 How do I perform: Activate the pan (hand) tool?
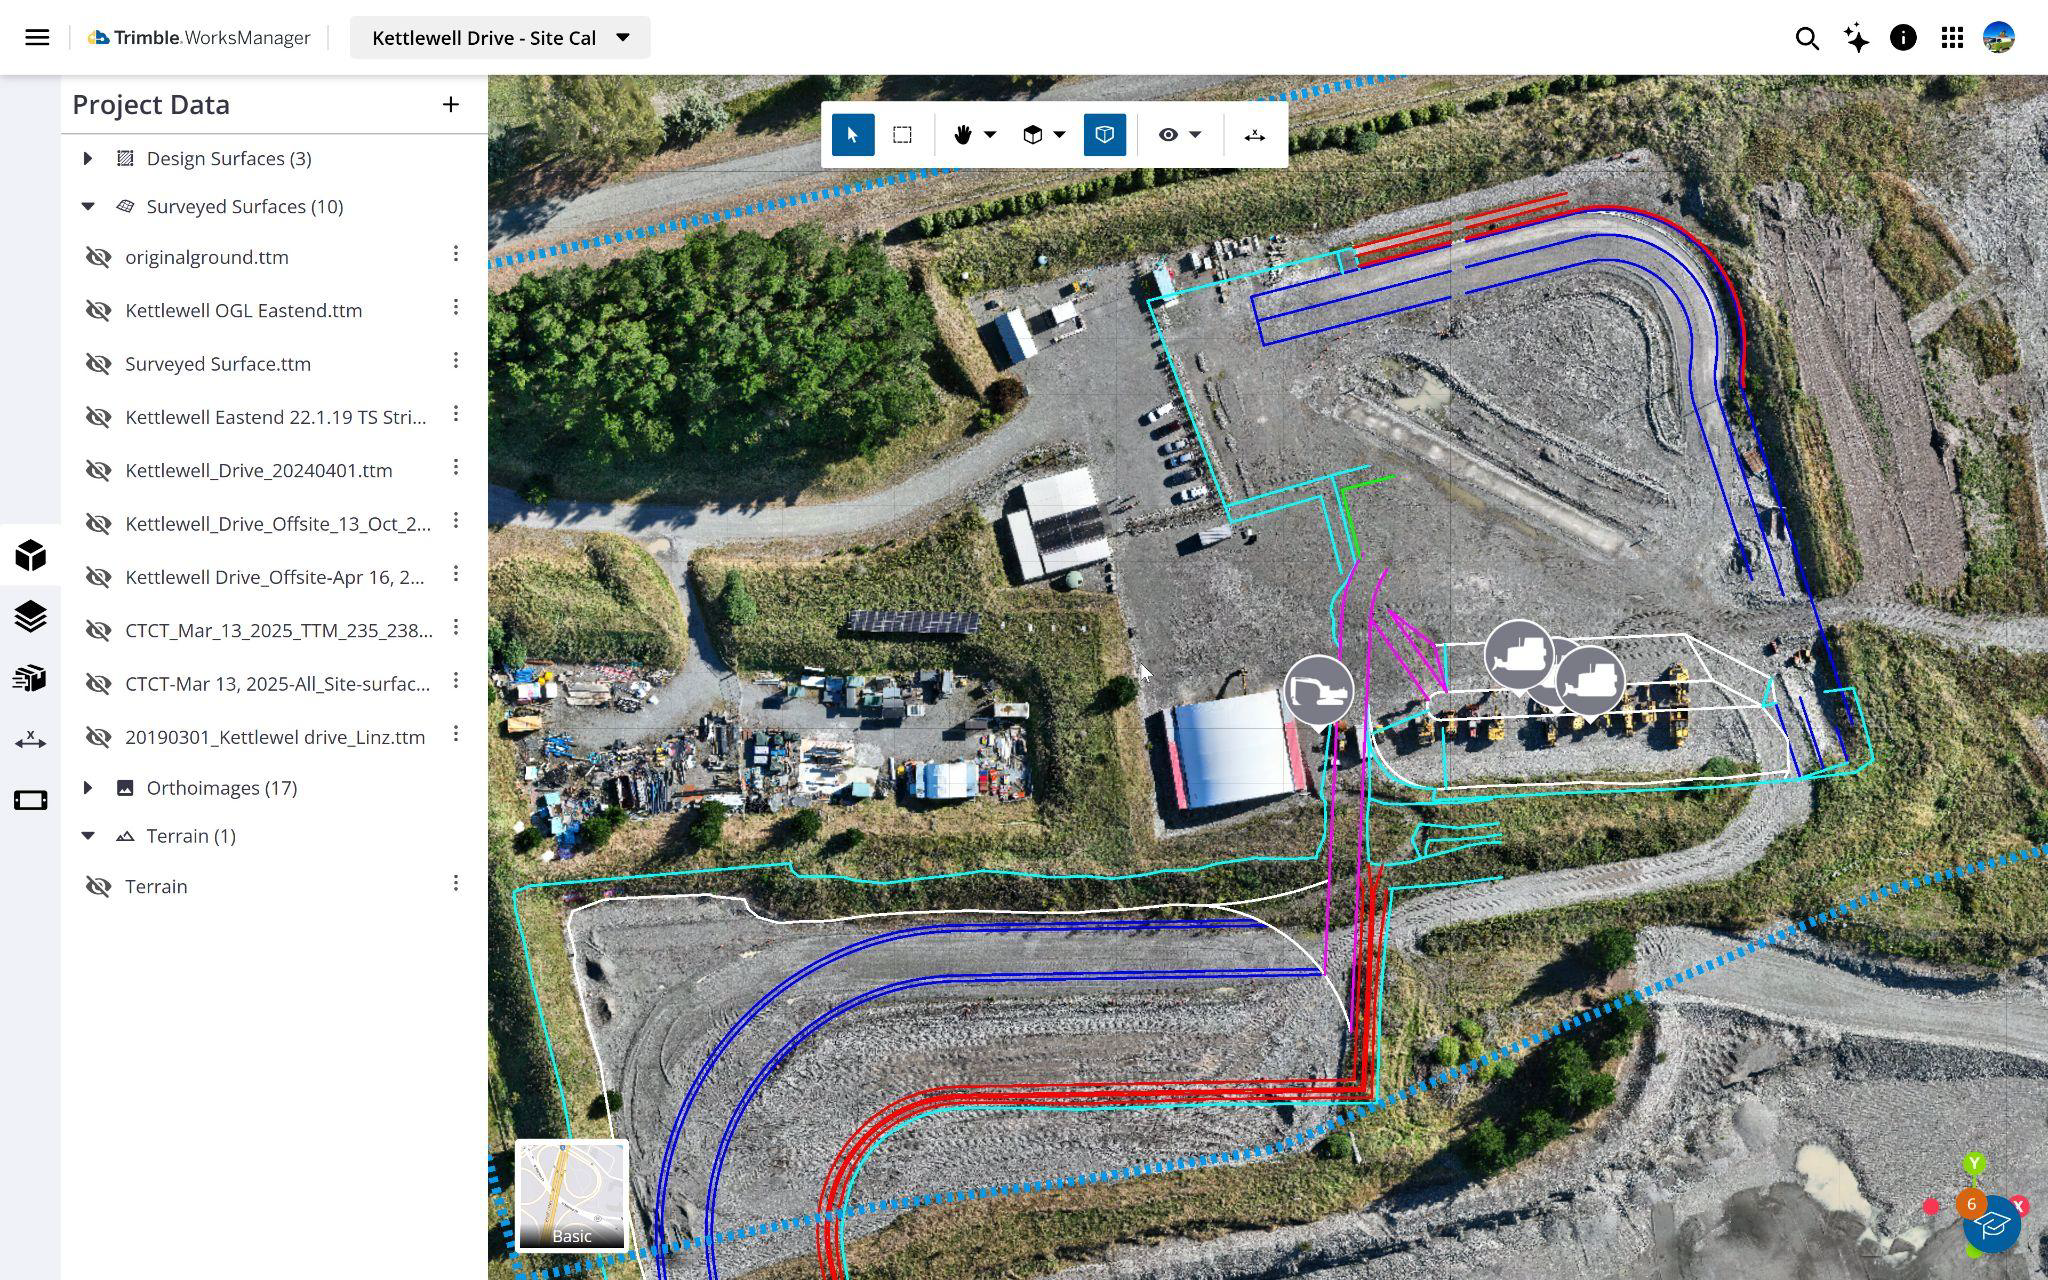pos(963,133)
